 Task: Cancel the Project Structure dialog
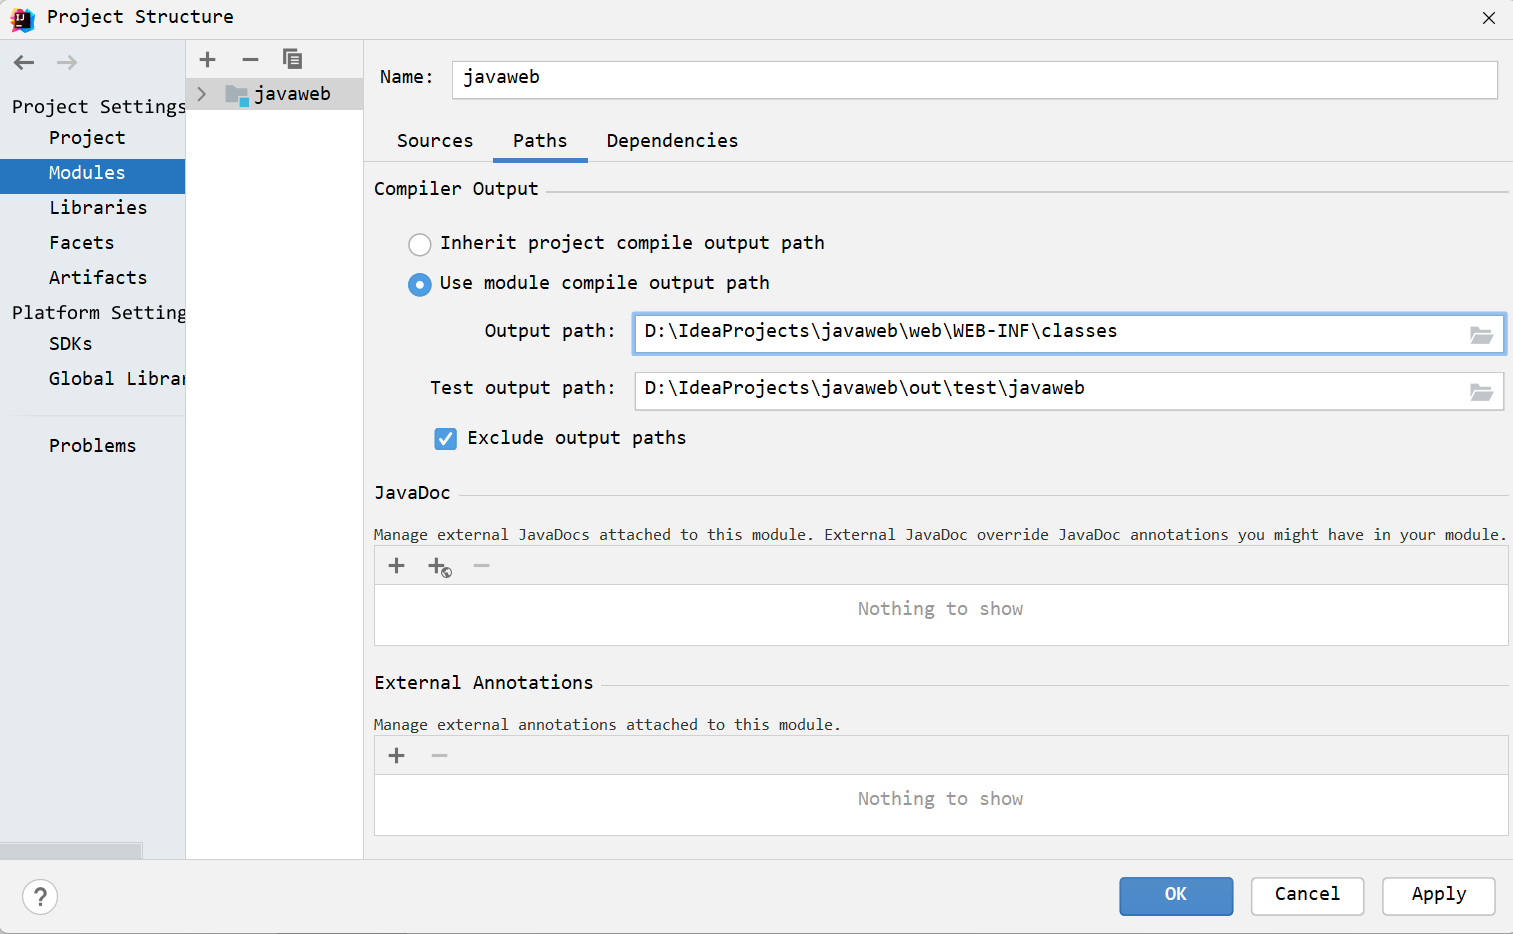click(x=1307, y=896)
